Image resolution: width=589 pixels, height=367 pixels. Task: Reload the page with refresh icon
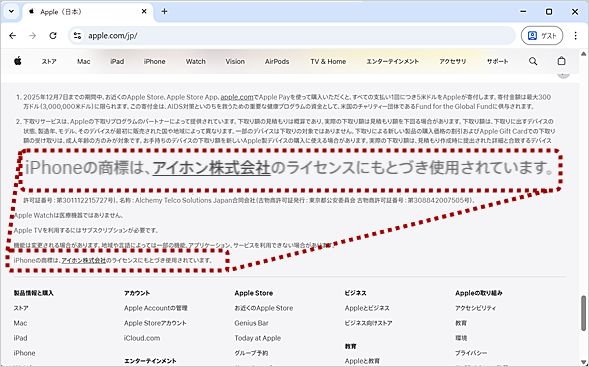pos(53,36)
